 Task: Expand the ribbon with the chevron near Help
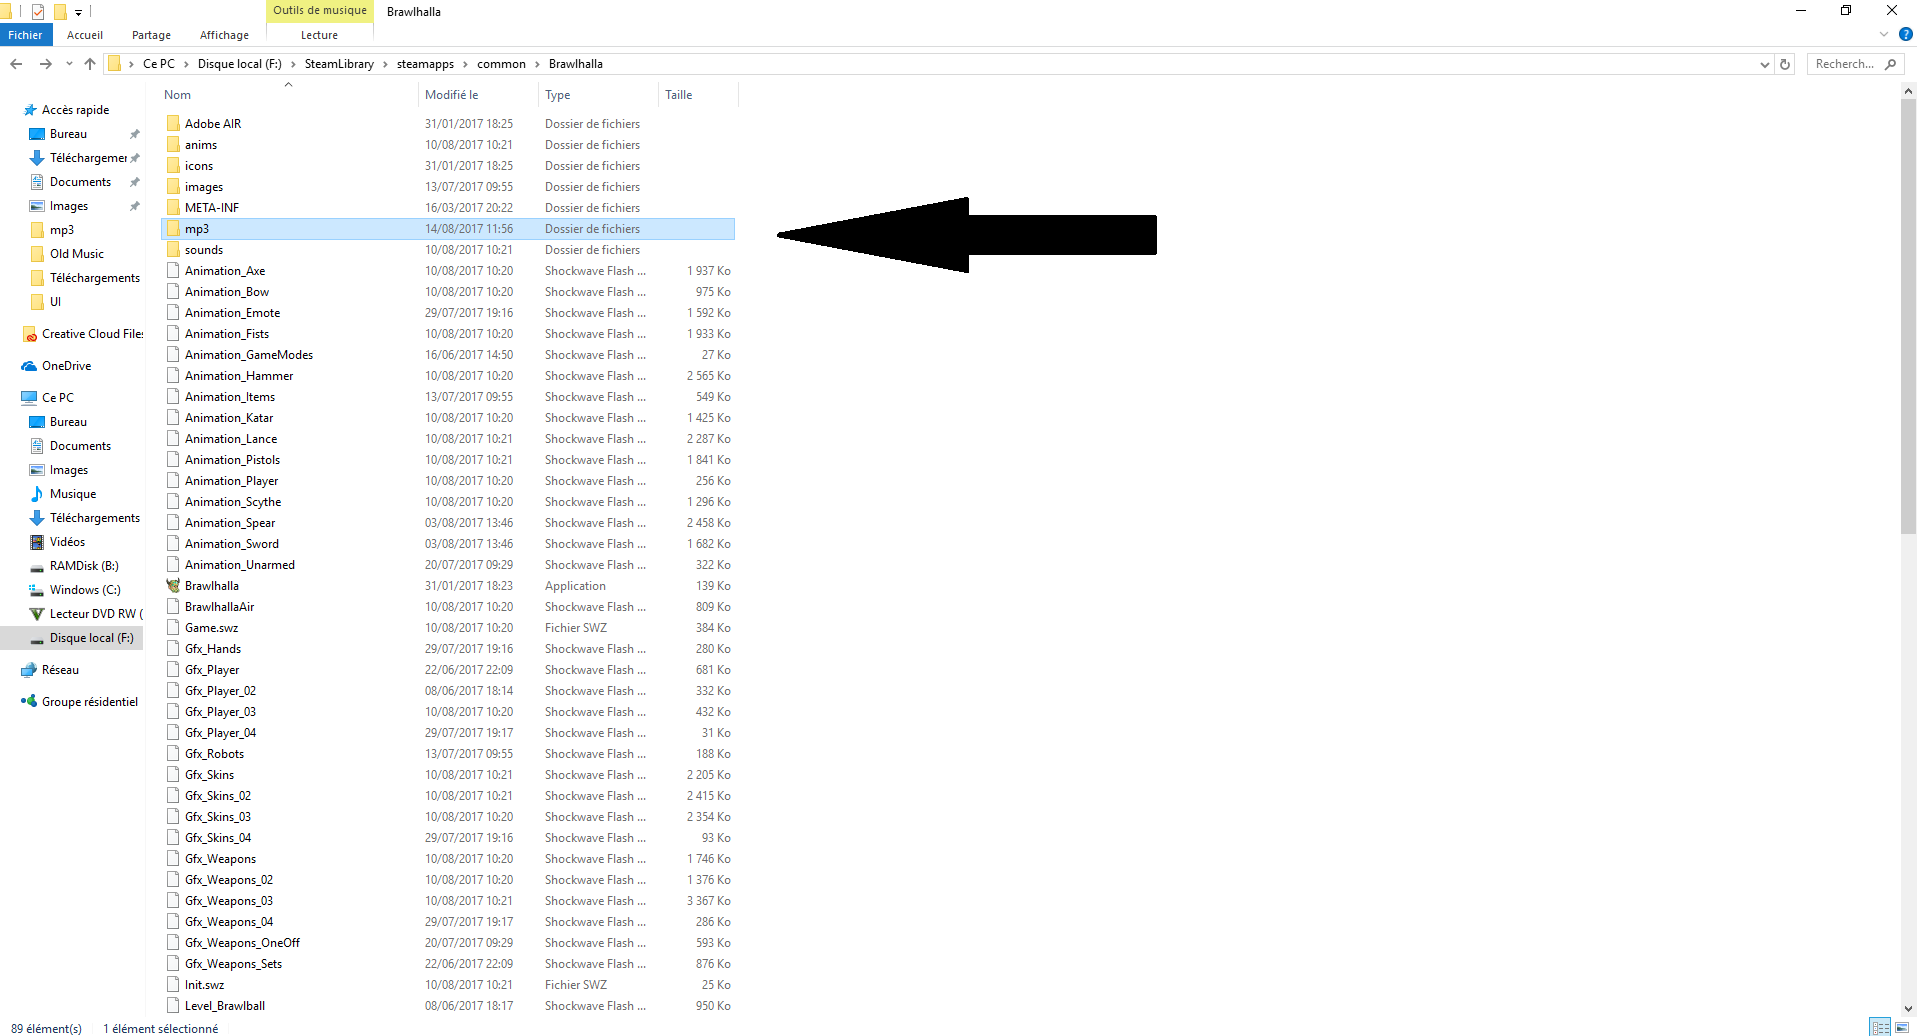1884,34
